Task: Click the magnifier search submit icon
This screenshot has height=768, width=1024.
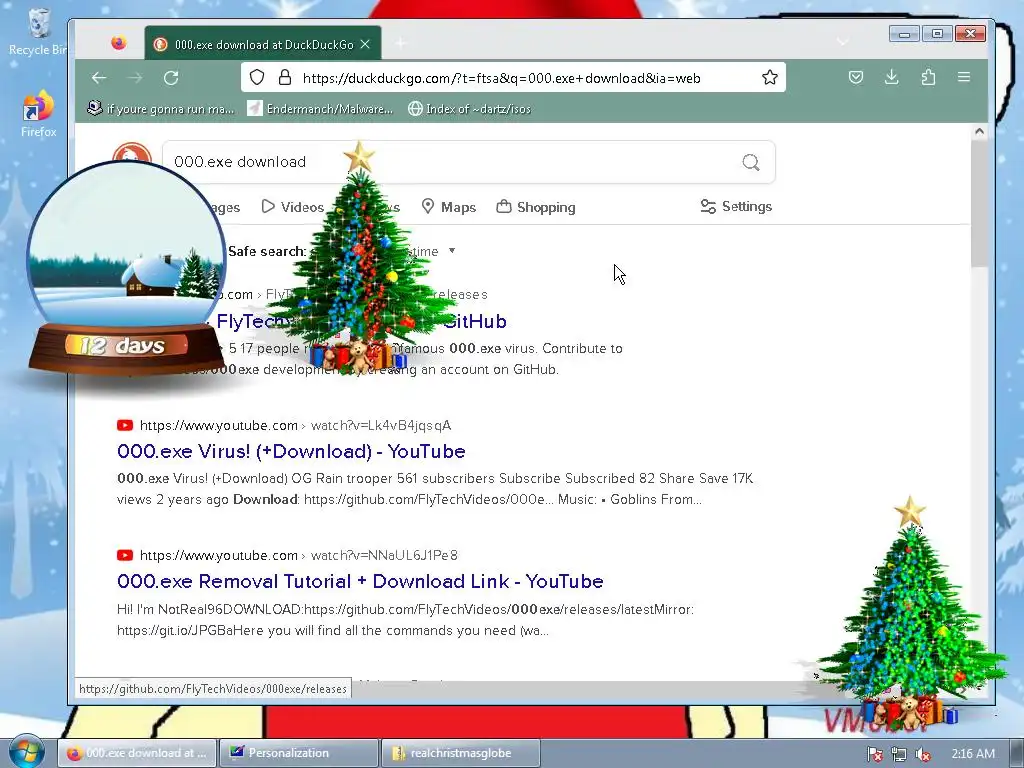Action: [751, 162]
